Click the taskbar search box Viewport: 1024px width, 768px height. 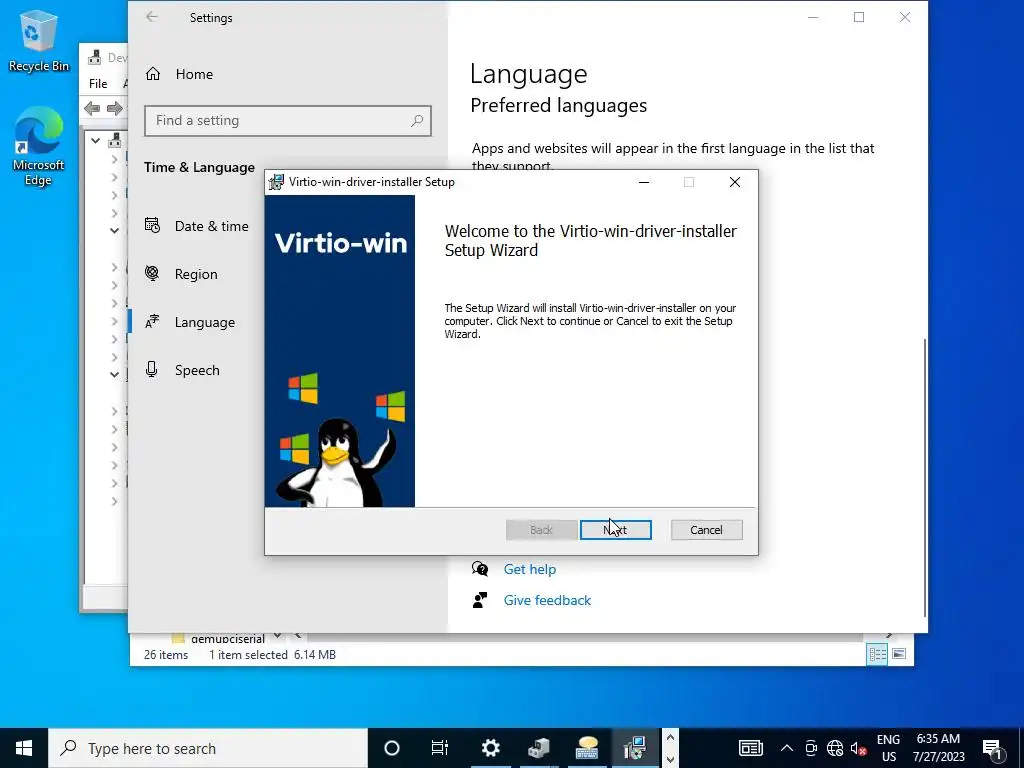pos(208,748)
